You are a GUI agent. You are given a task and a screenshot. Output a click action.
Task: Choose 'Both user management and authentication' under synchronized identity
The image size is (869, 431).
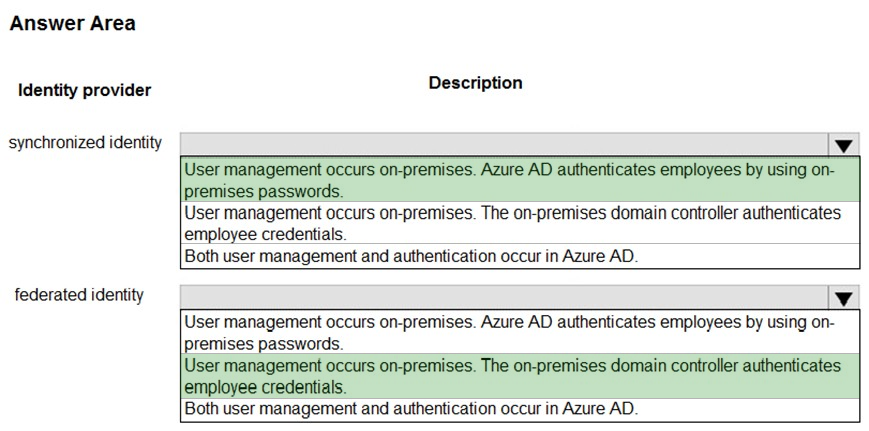pyautogui.click(x=520, y=256)
